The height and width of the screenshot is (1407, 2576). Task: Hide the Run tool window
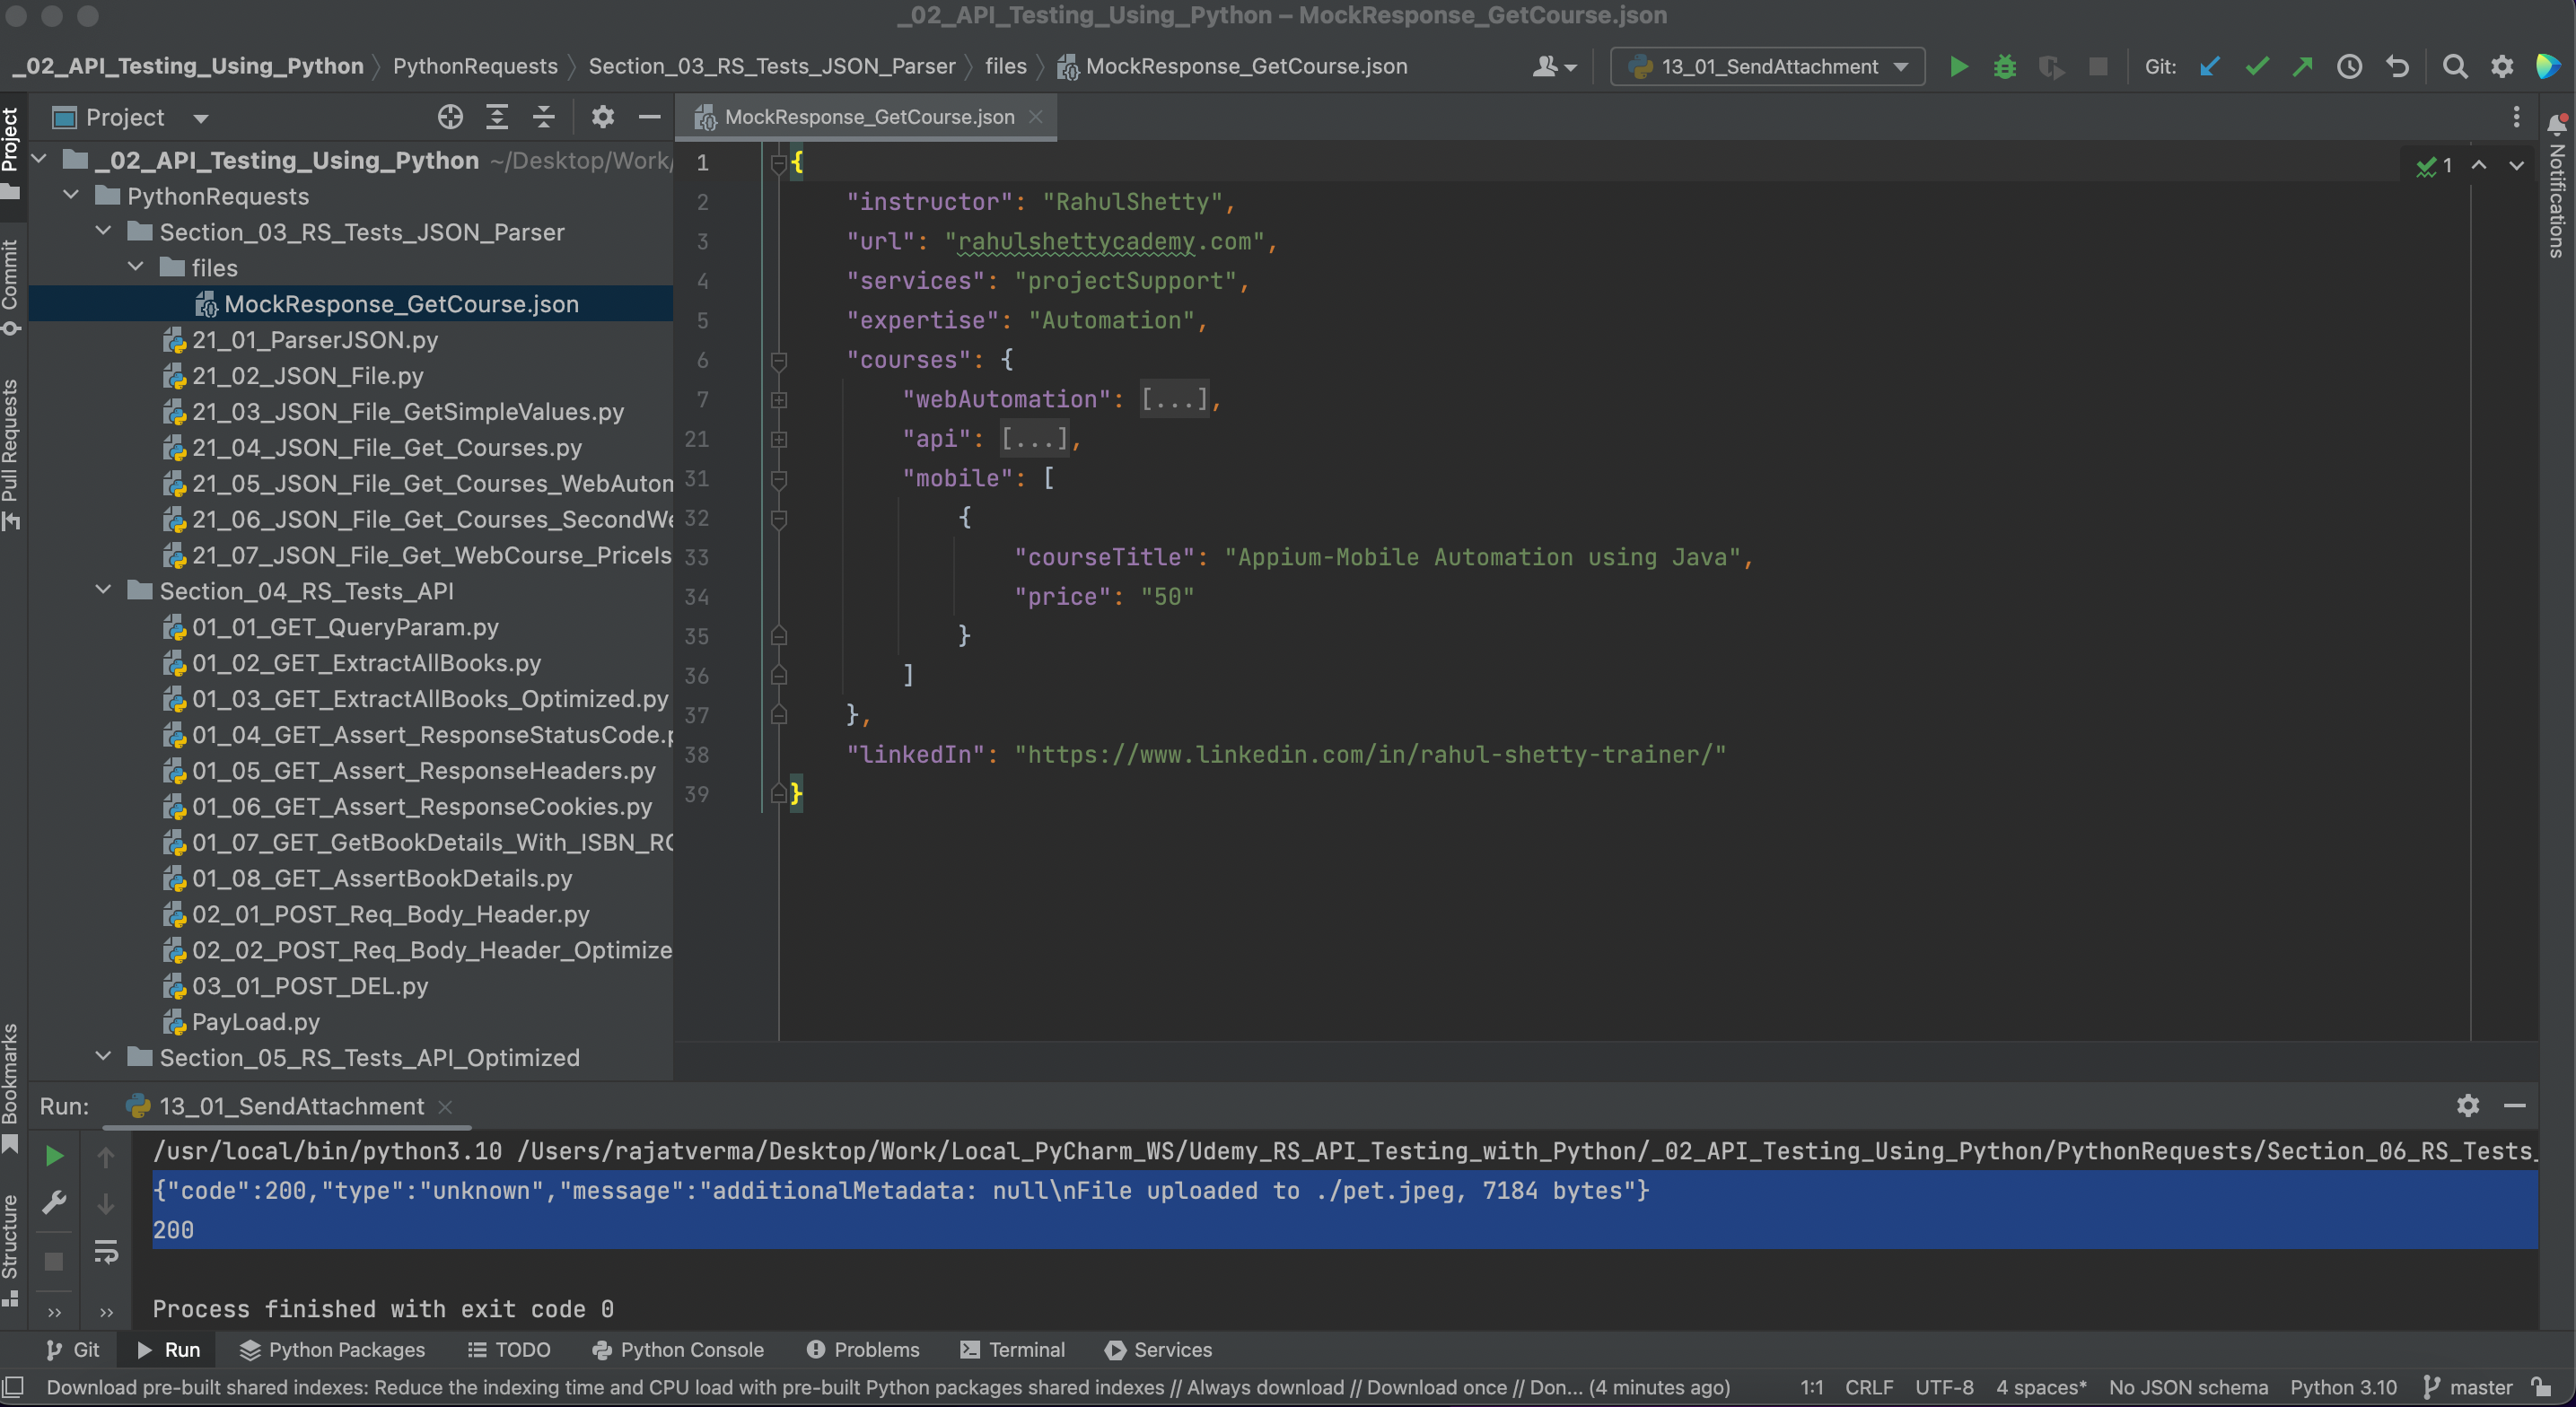(x=2514, y=1105)
